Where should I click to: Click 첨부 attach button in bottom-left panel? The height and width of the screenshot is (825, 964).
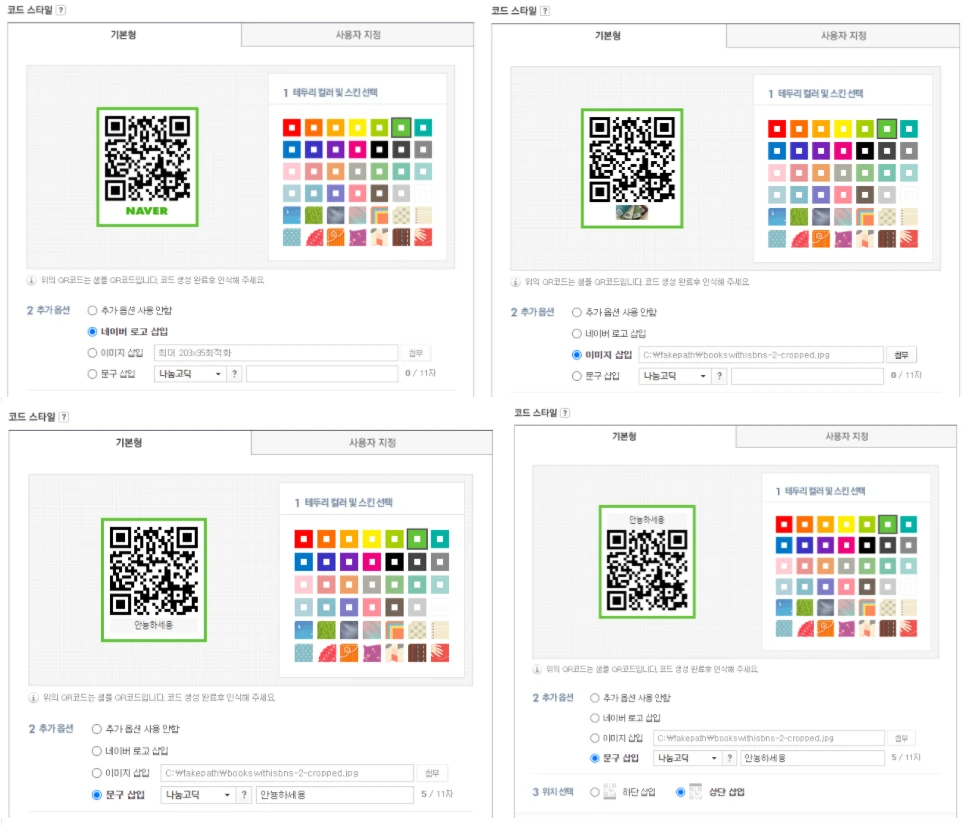(x=432, y=773)
